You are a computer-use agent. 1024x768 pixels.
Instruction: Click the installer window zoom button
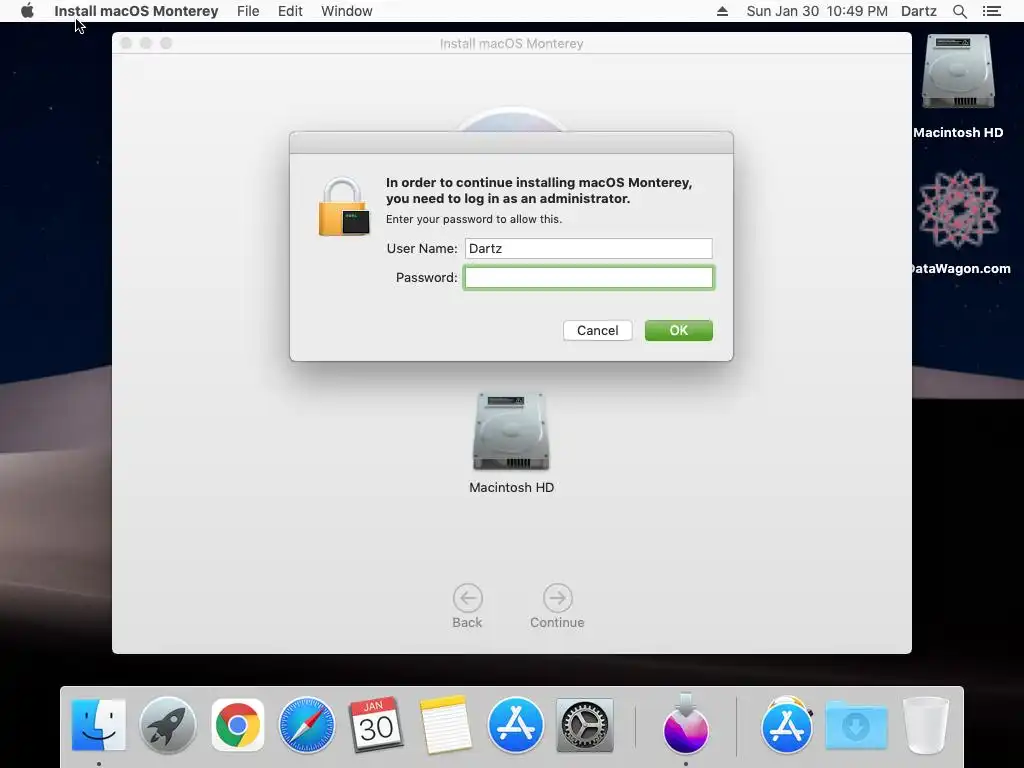[x=166, y=43]
